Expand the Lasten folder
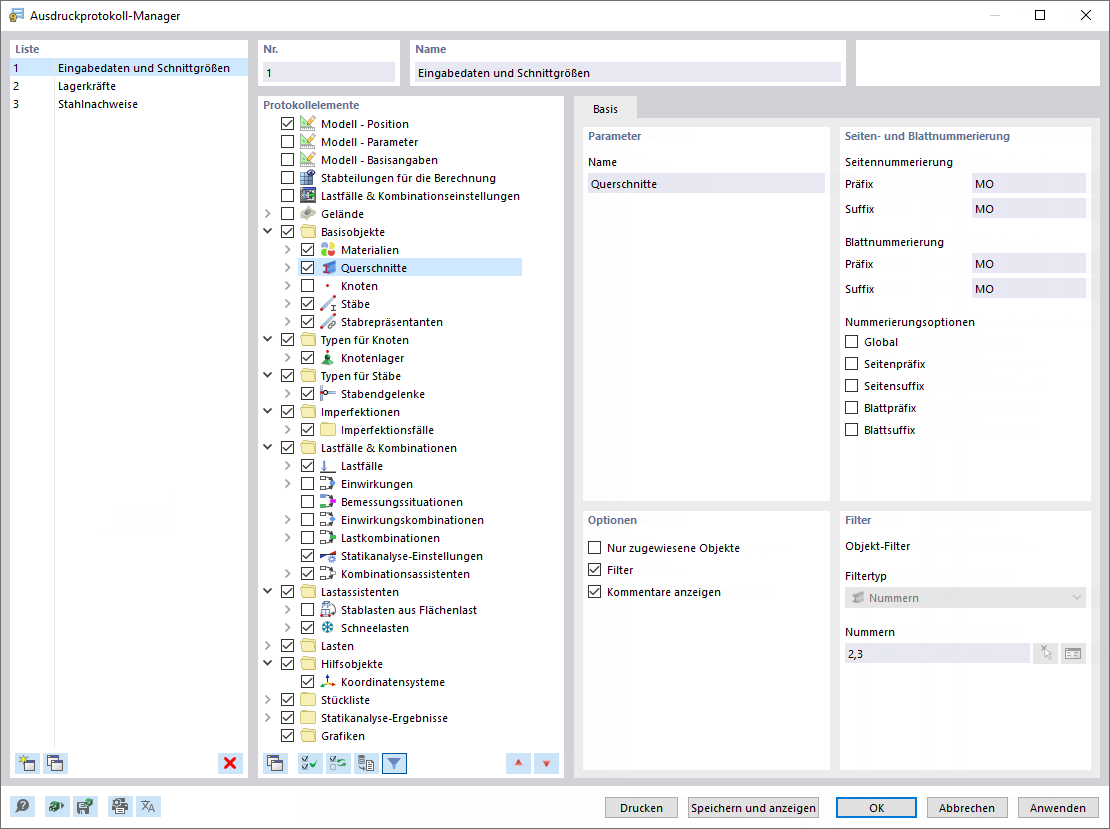Screen dimensions: 1110x829 click(x=268, y=646)
